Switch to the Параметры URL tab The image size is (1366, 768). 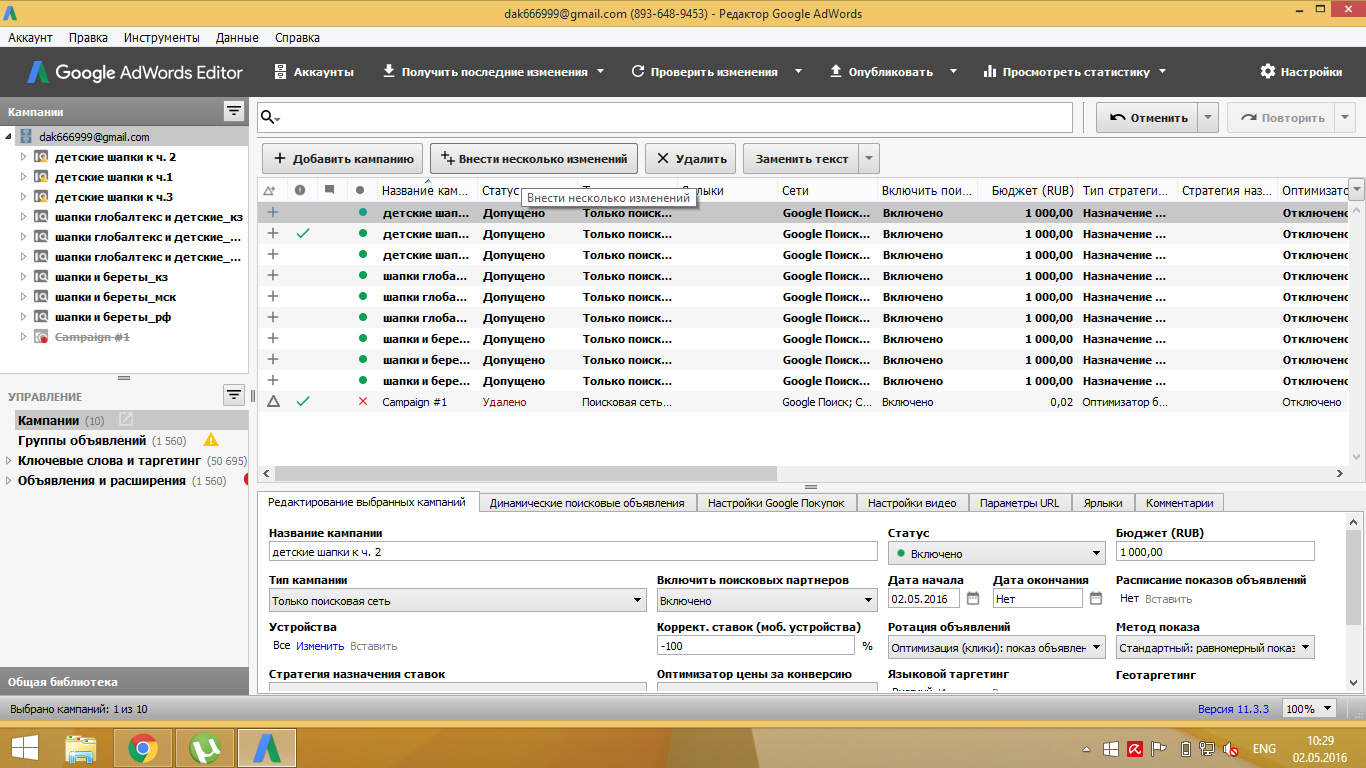click(1019, 503)
